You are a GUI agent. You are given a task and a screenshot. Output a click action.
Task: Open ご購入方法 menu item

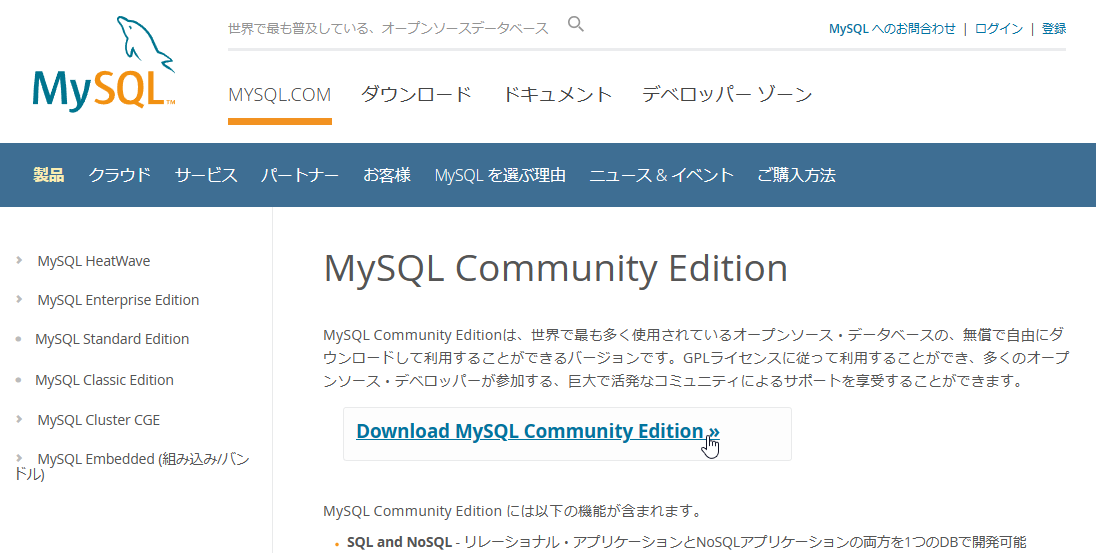click(796, 175)
